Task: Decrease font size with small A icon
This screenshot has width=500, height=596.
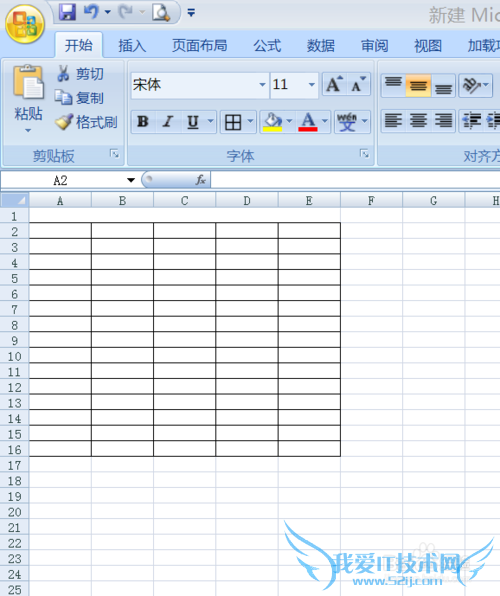Action: point(358,84)
